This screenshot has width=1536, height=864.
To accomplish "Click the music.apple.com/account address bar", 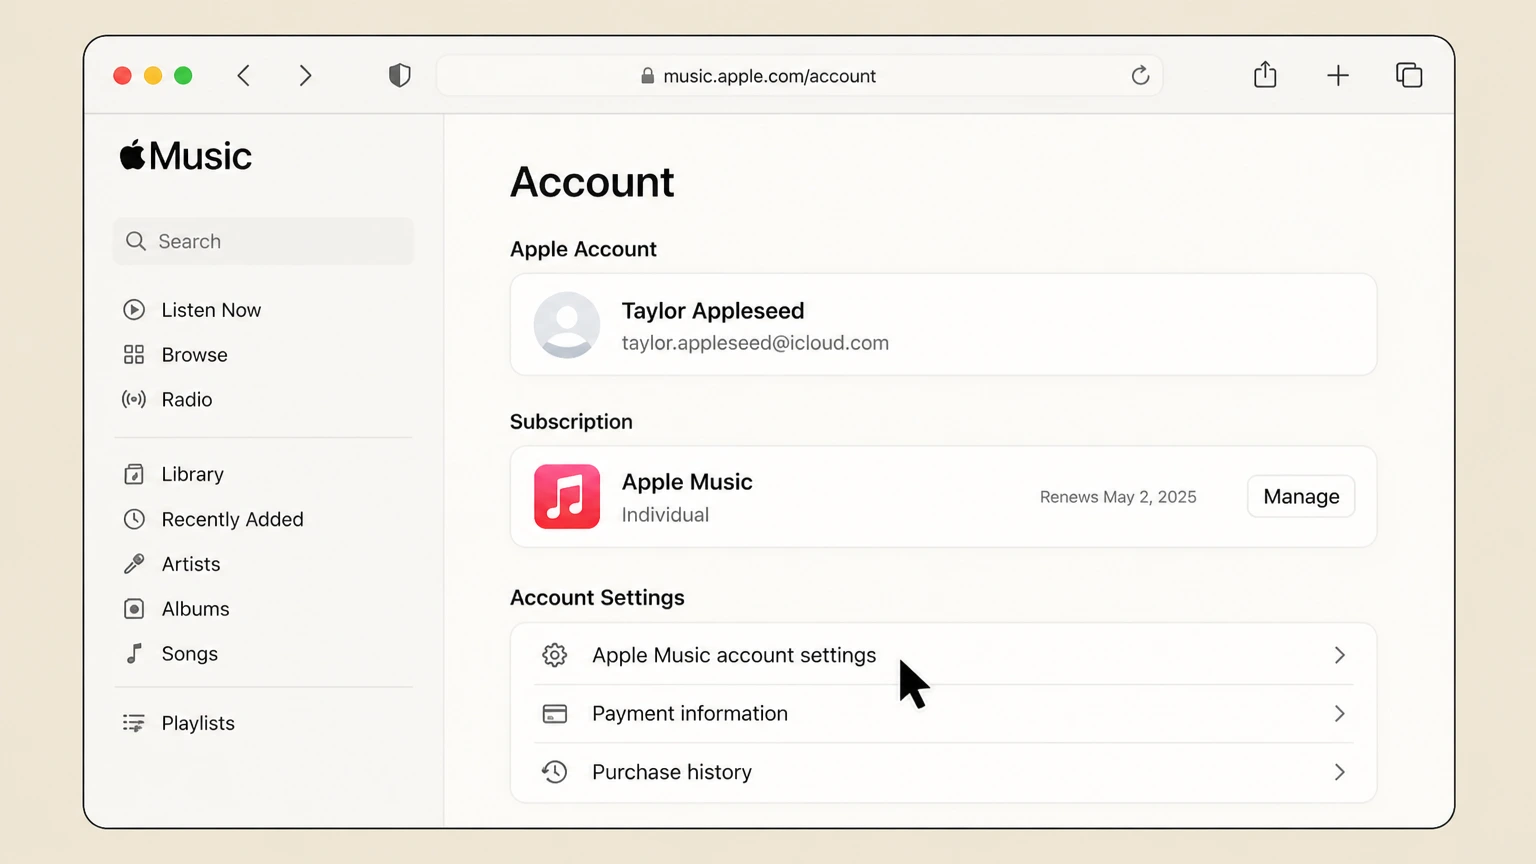I will (800, 76).
